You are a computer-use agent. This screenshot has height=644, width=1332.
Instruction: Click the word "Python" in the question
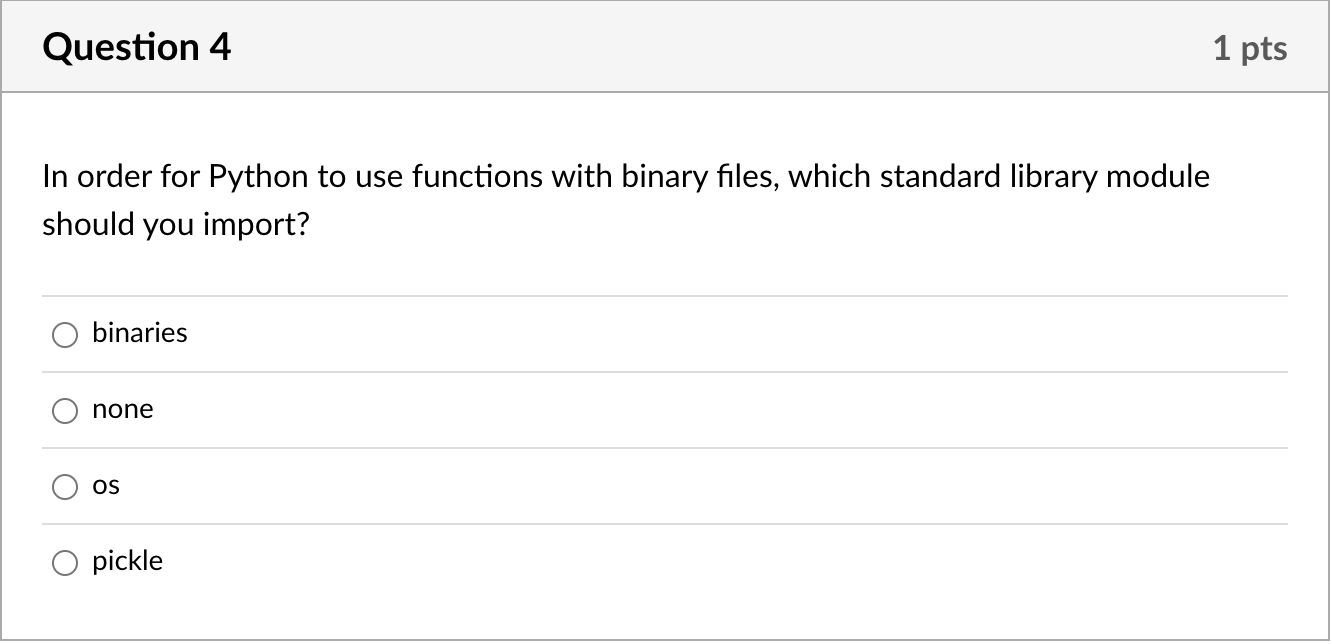[x=259, y=178]
